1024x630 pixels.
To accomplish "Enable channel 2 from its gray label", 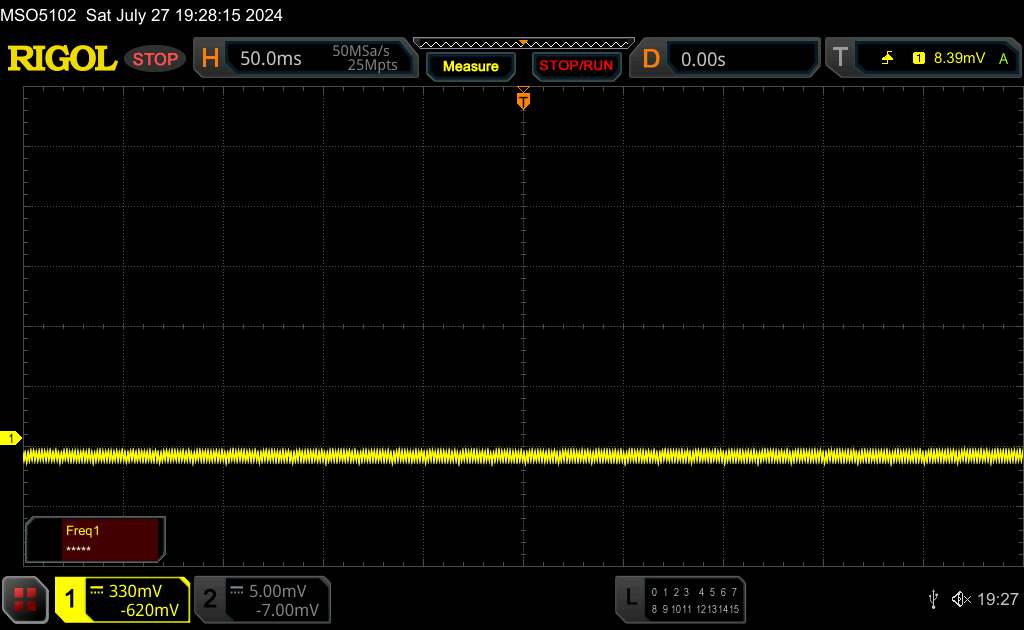I will [210, 599].
